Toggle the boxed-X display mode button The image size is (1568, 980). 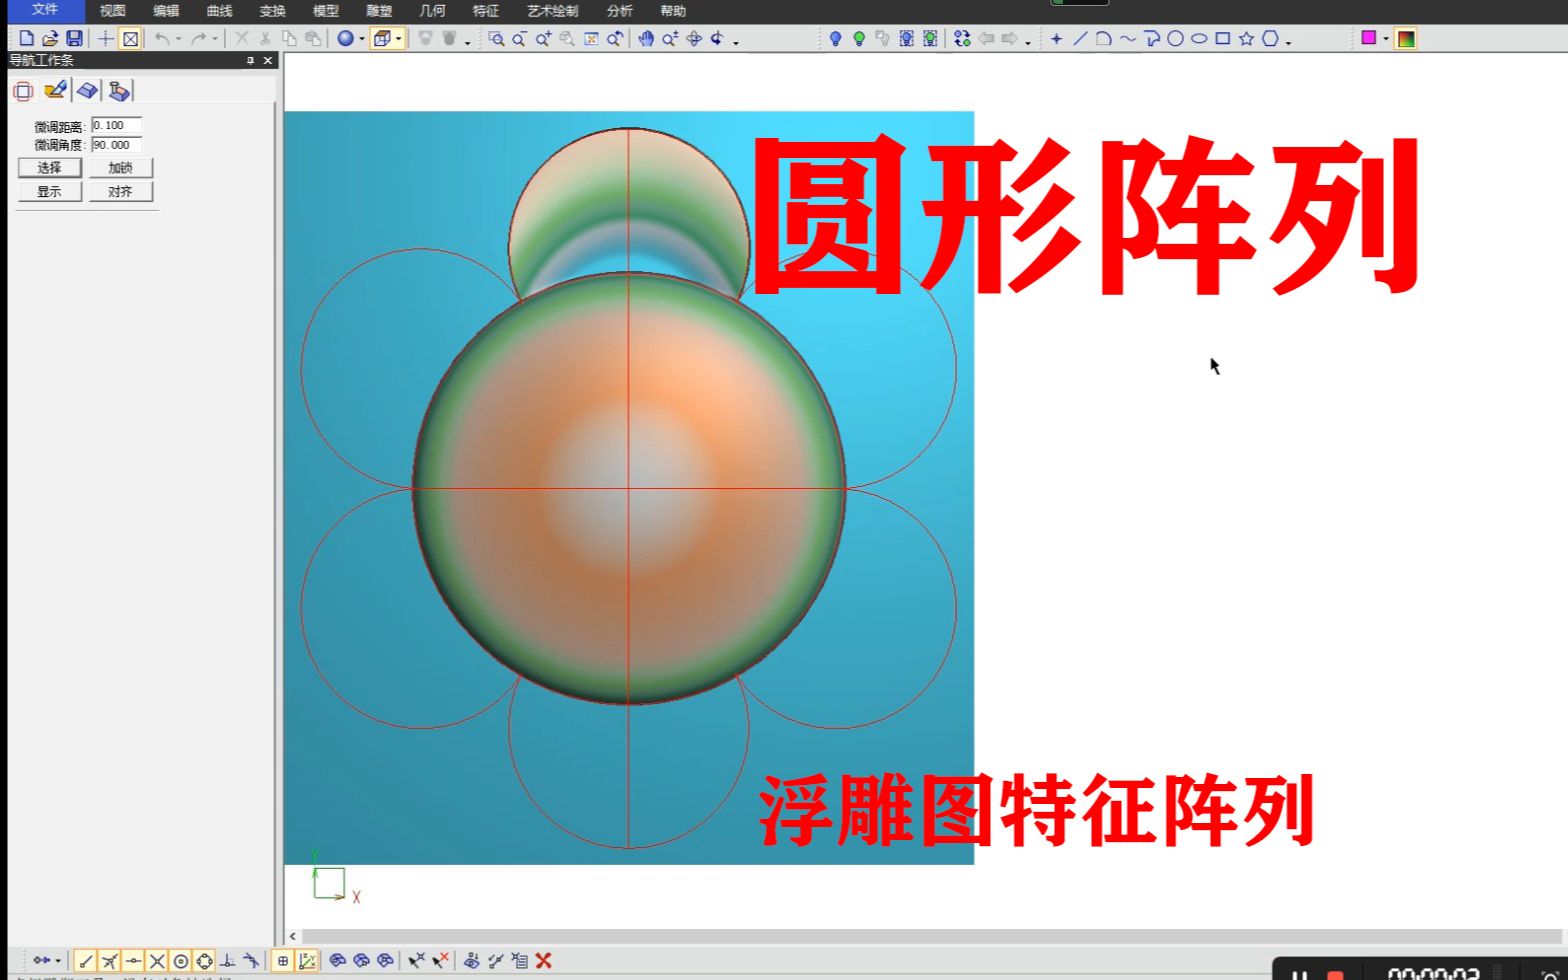tap(130, 38)
